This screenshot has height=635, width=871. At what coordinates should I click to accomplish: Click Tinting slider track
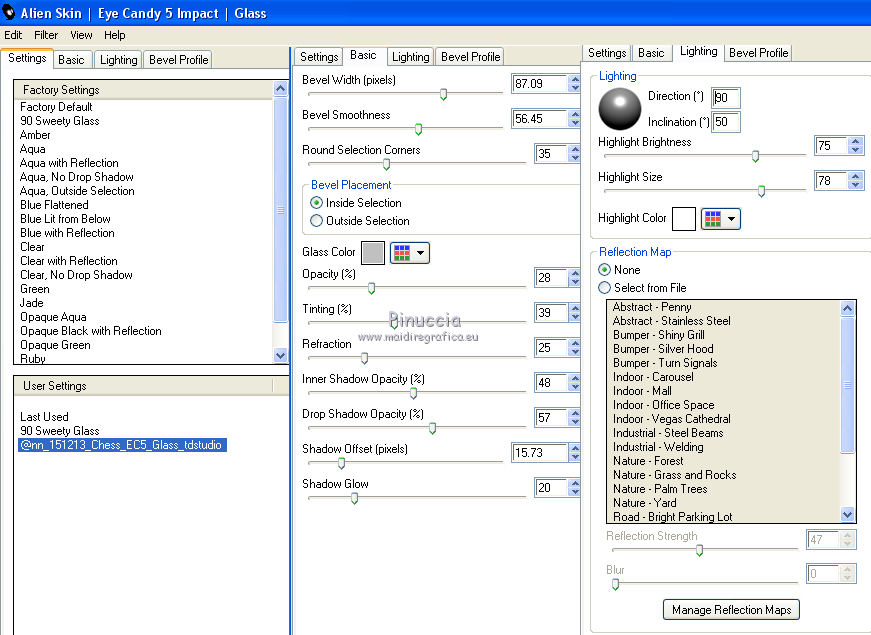point(417,322)
